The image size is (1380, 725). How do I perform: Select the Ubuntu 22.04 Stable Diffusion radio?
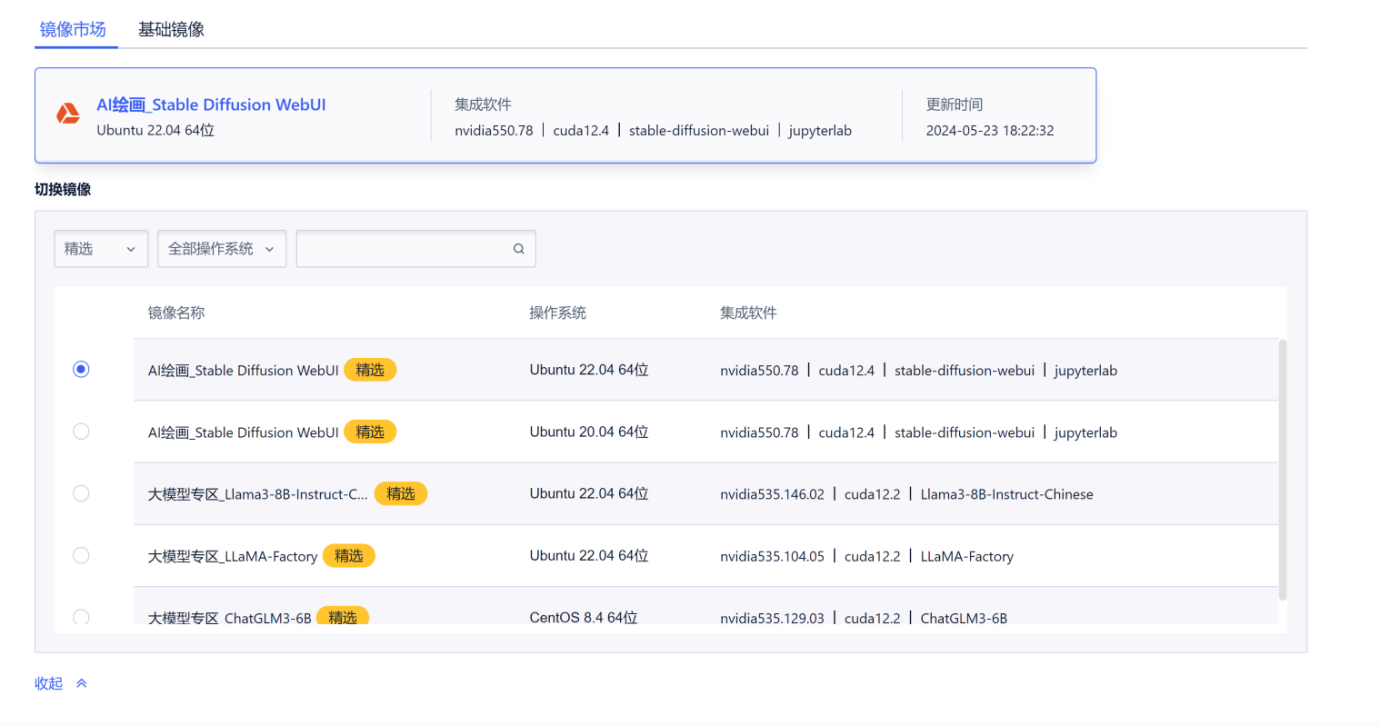pyautogui.click(x=81, y=369)
